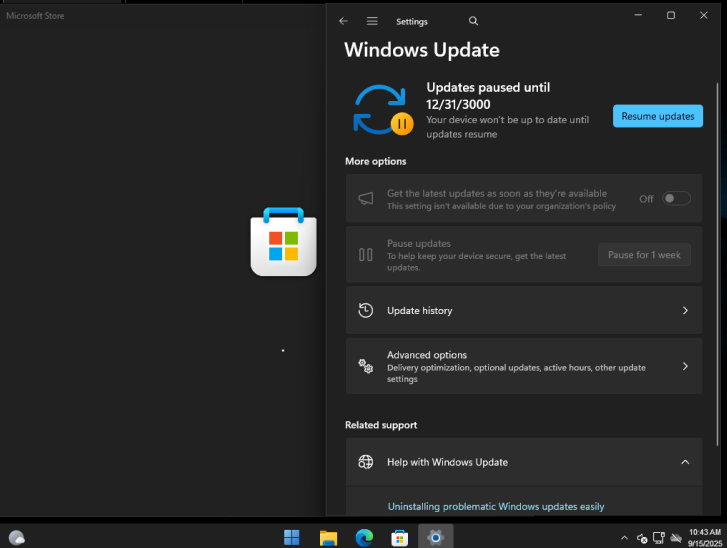Click the Related support heading

coord(381,425)
